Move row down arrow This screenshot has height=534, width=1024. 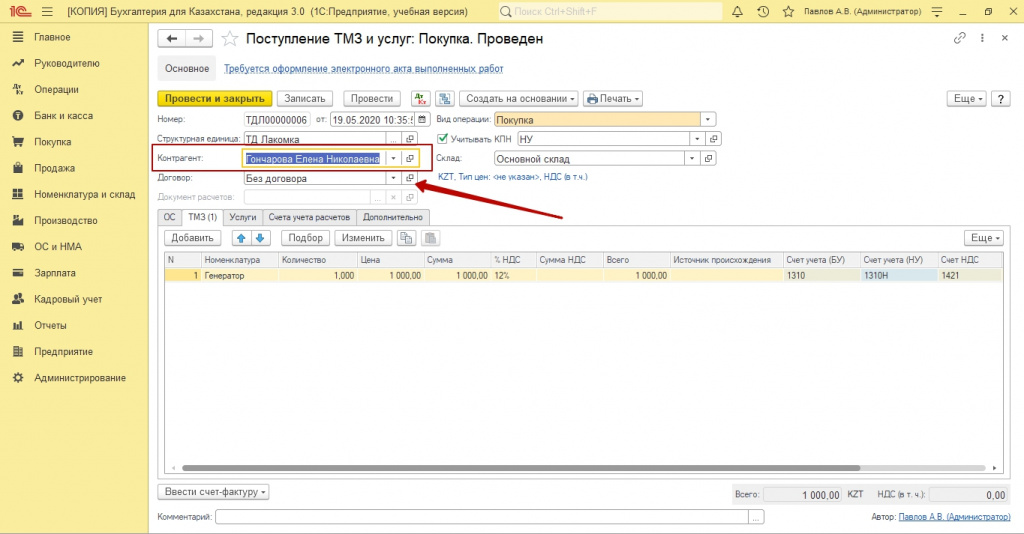tap(260, 238)
